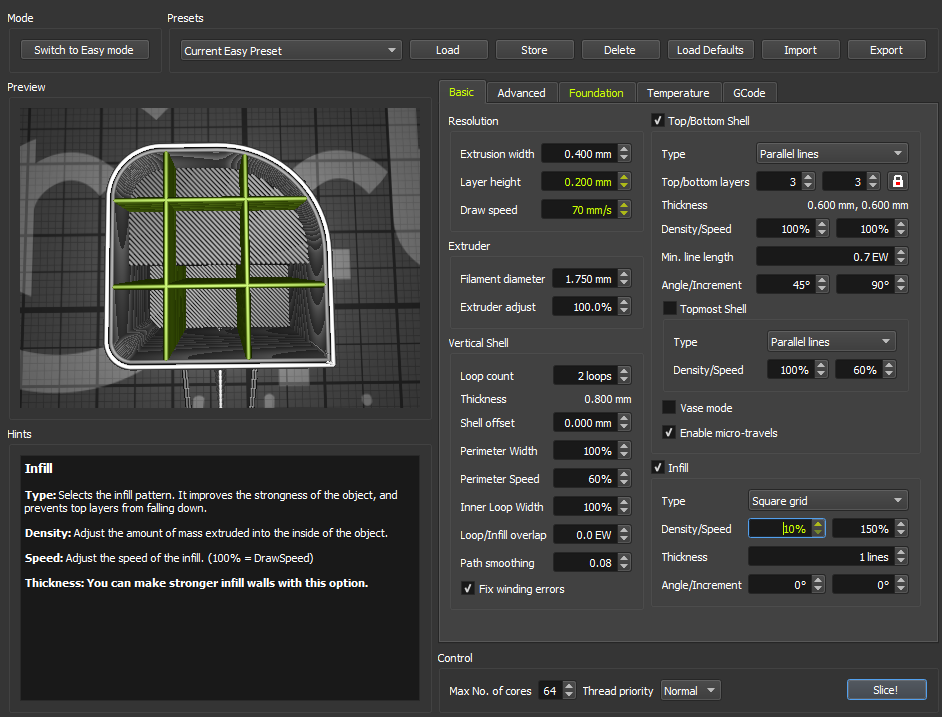Open the Temperature tab
Viewport: 942px width, 717px height.
(677, 93)
